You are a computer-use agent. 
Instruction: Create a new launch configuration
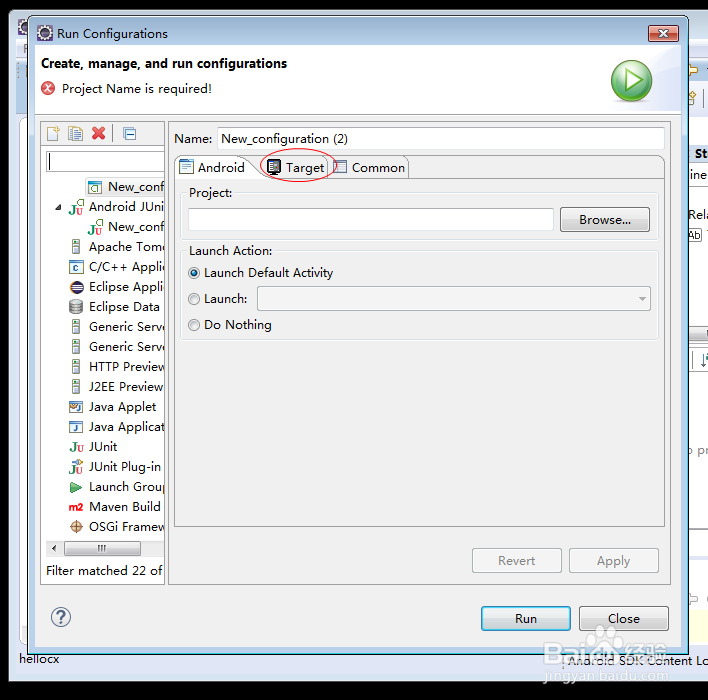coord(53,134)
